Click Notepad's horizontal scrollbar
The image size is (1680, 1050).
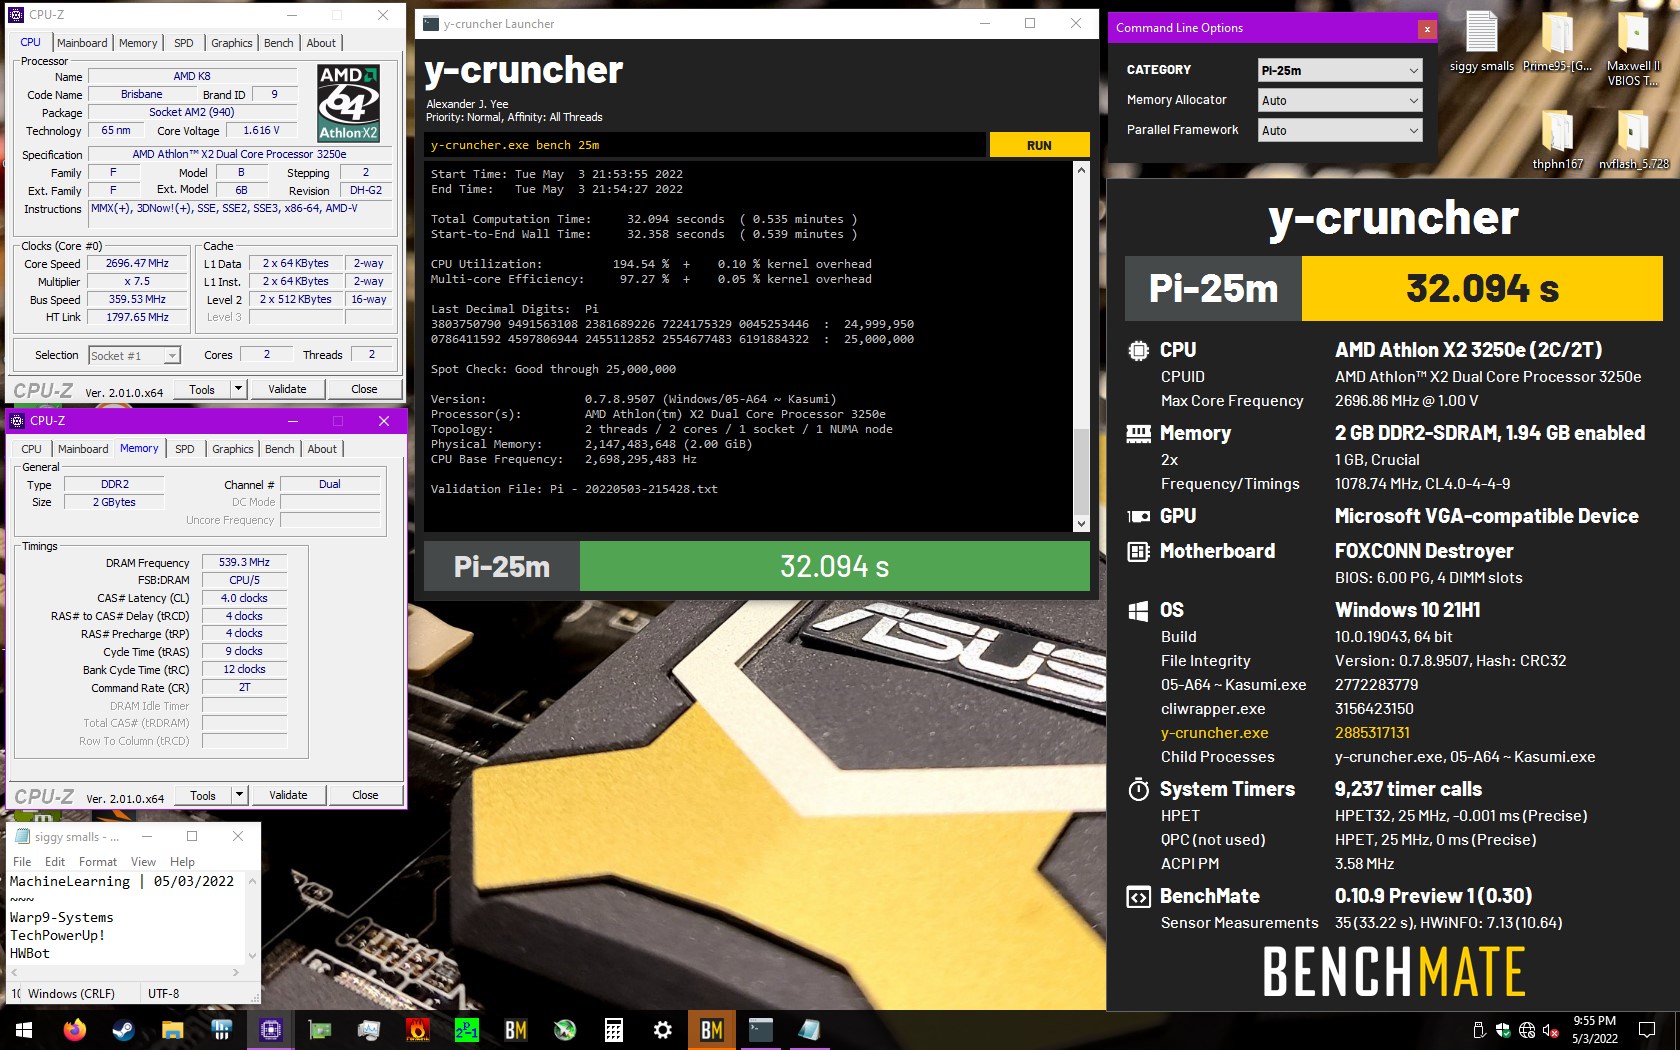coord(127,972)
